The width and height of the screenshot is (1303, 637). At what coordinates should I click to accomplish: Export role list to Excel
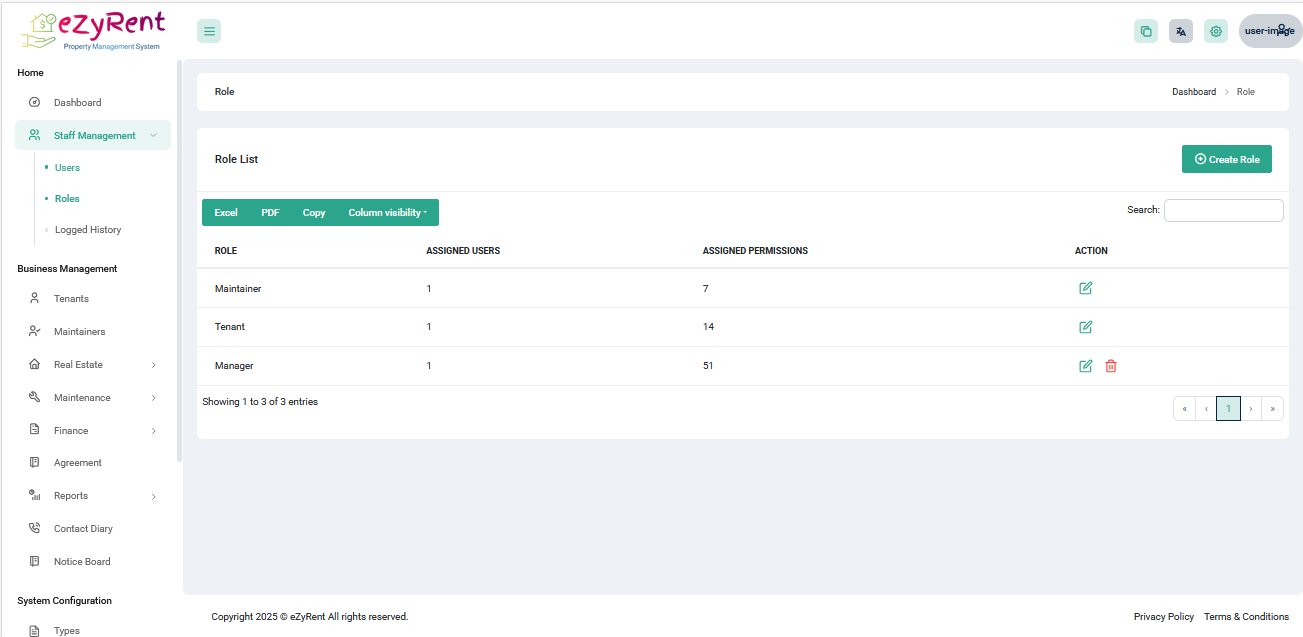click(226, 213)
